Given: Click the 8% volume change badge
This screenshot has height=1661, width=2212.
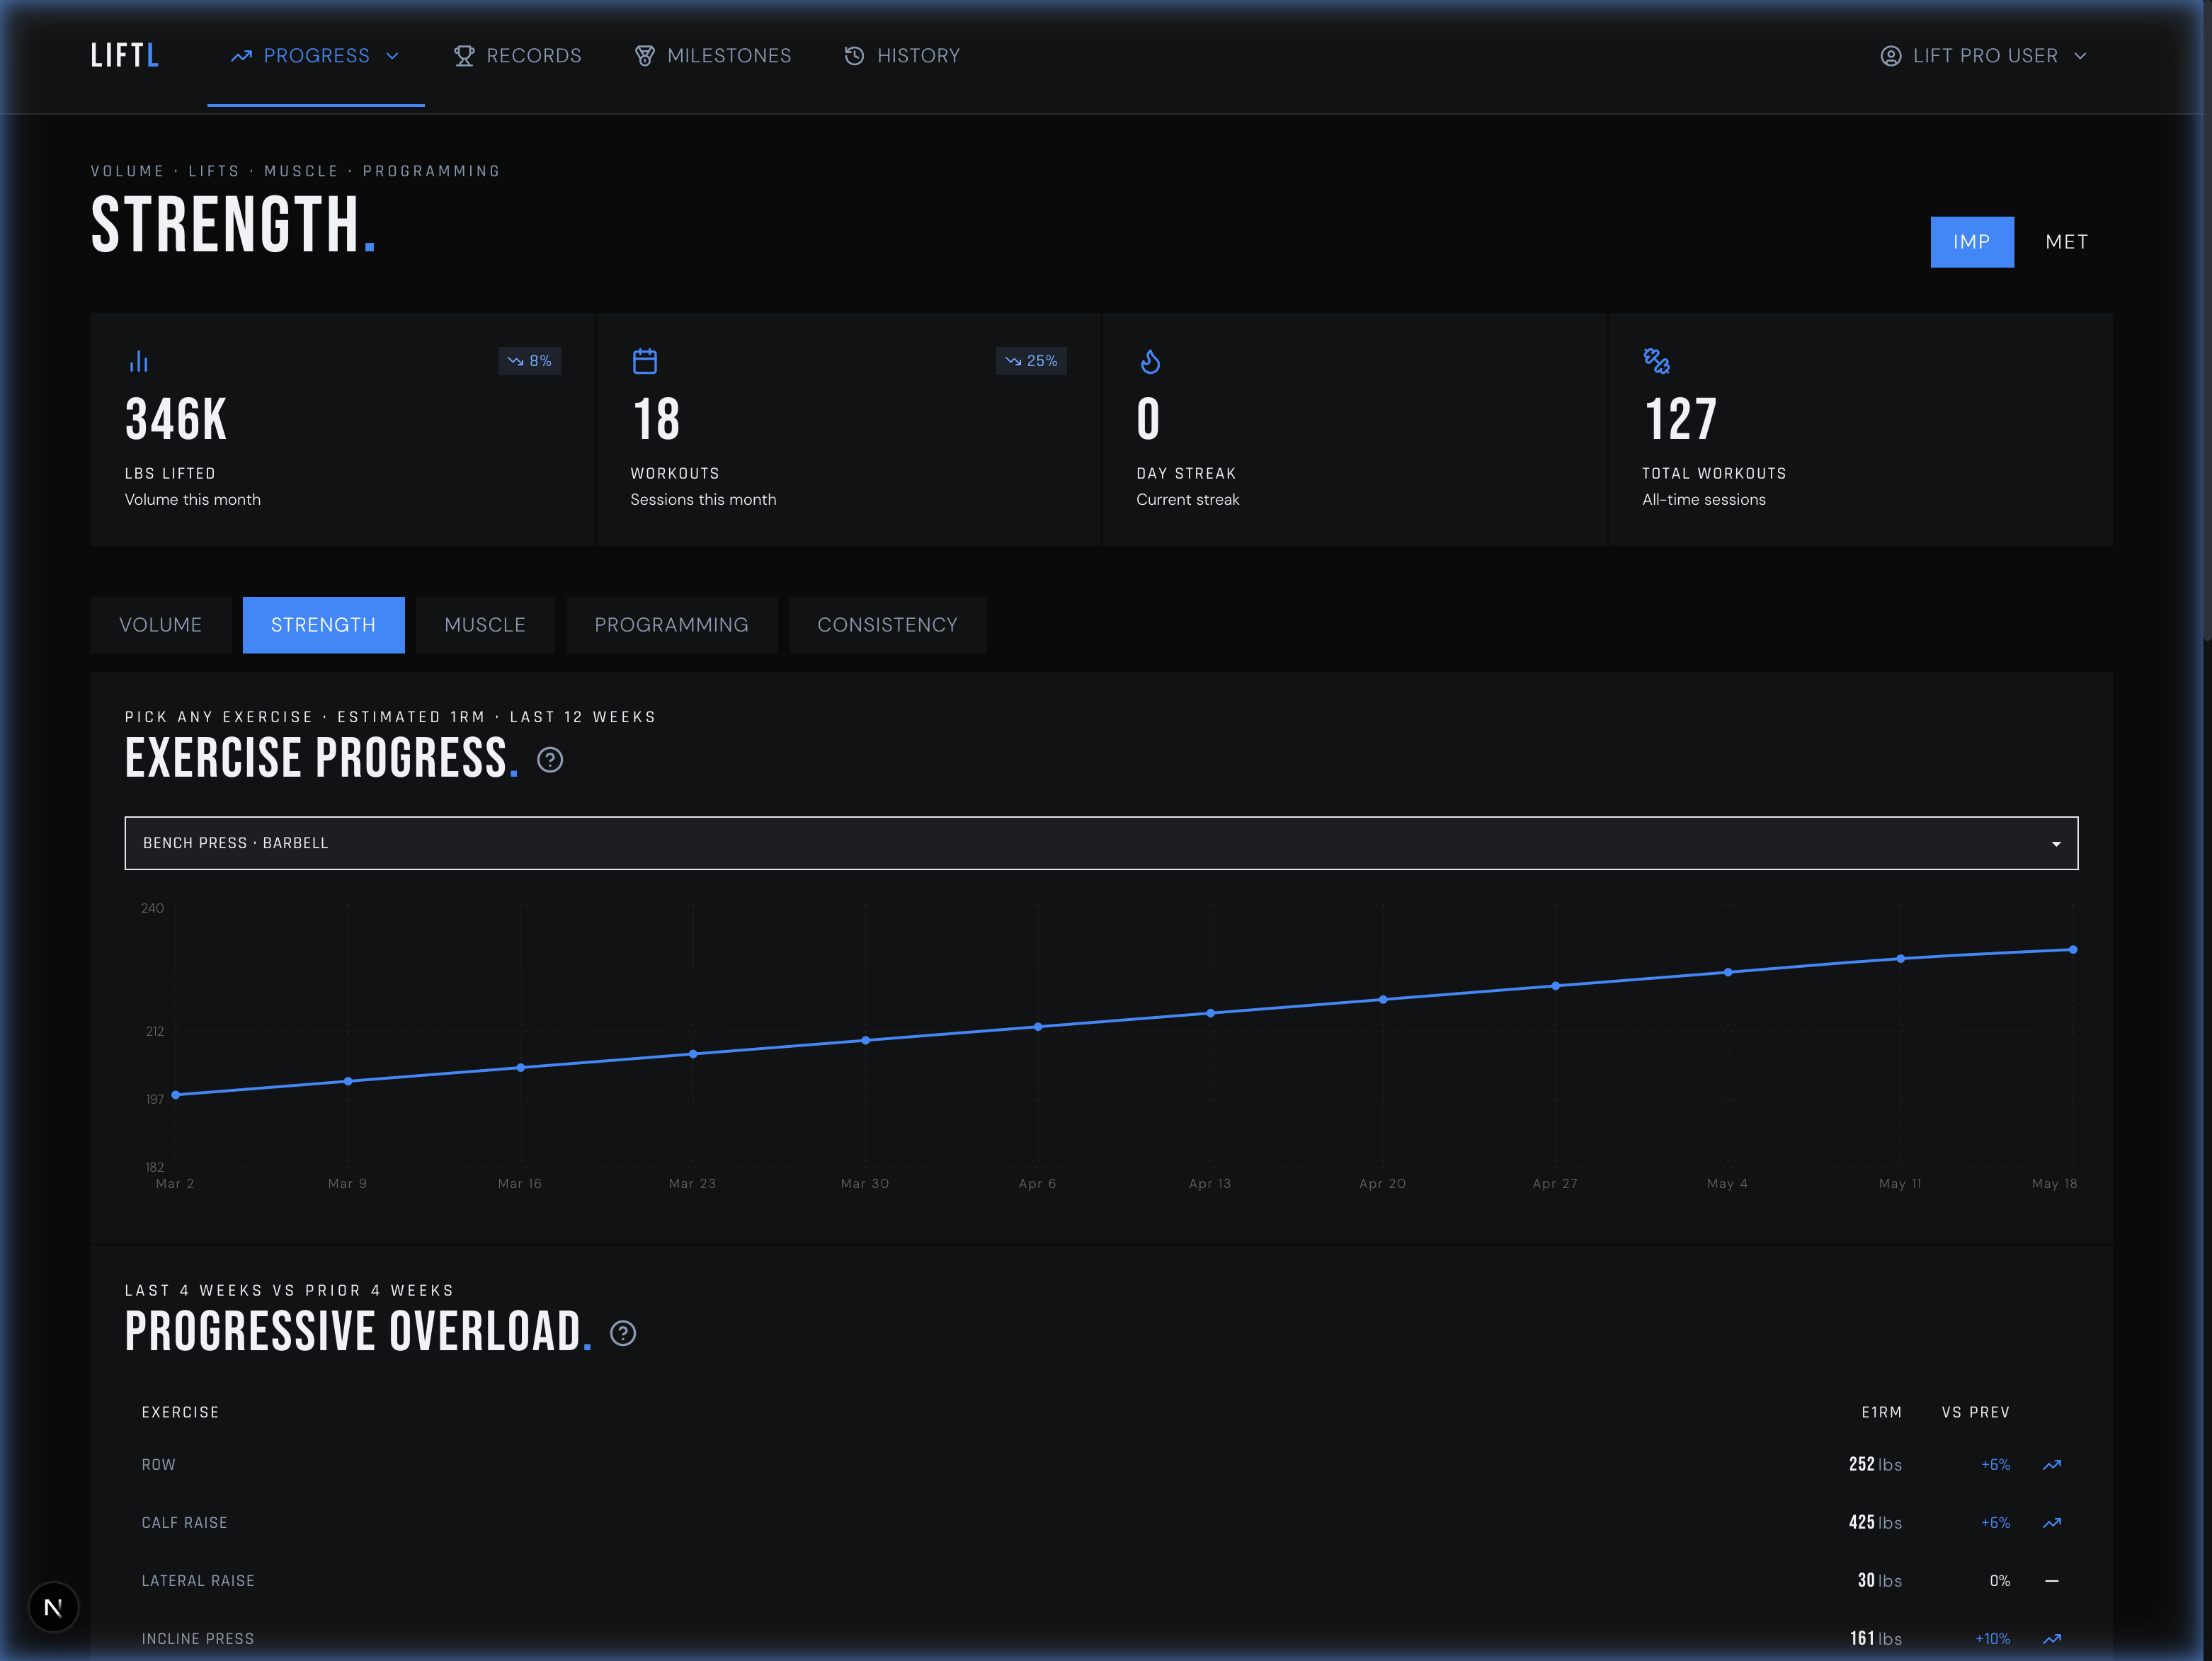Looking at the screenshot, I should 530,361.
